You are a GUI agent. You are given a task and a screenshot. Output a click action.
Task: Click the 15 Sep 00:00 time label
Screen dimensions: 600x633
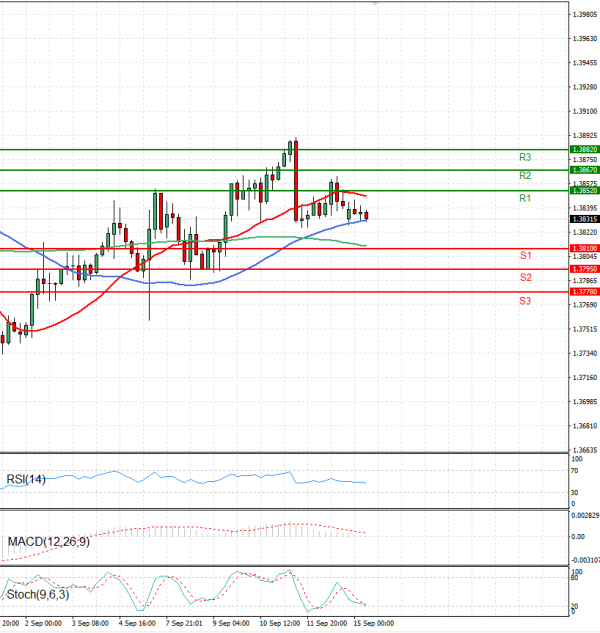coord(374,623)
